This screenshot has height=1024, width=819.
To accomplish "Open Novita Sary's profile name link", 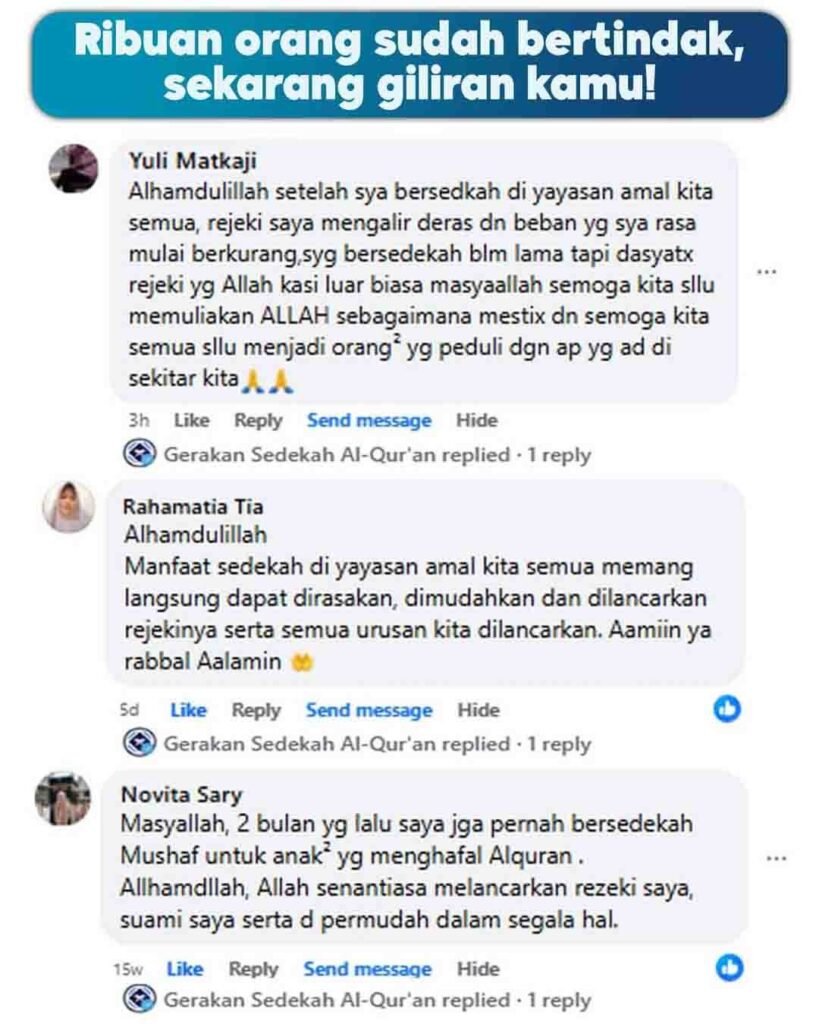I will [x=182, y=794].
